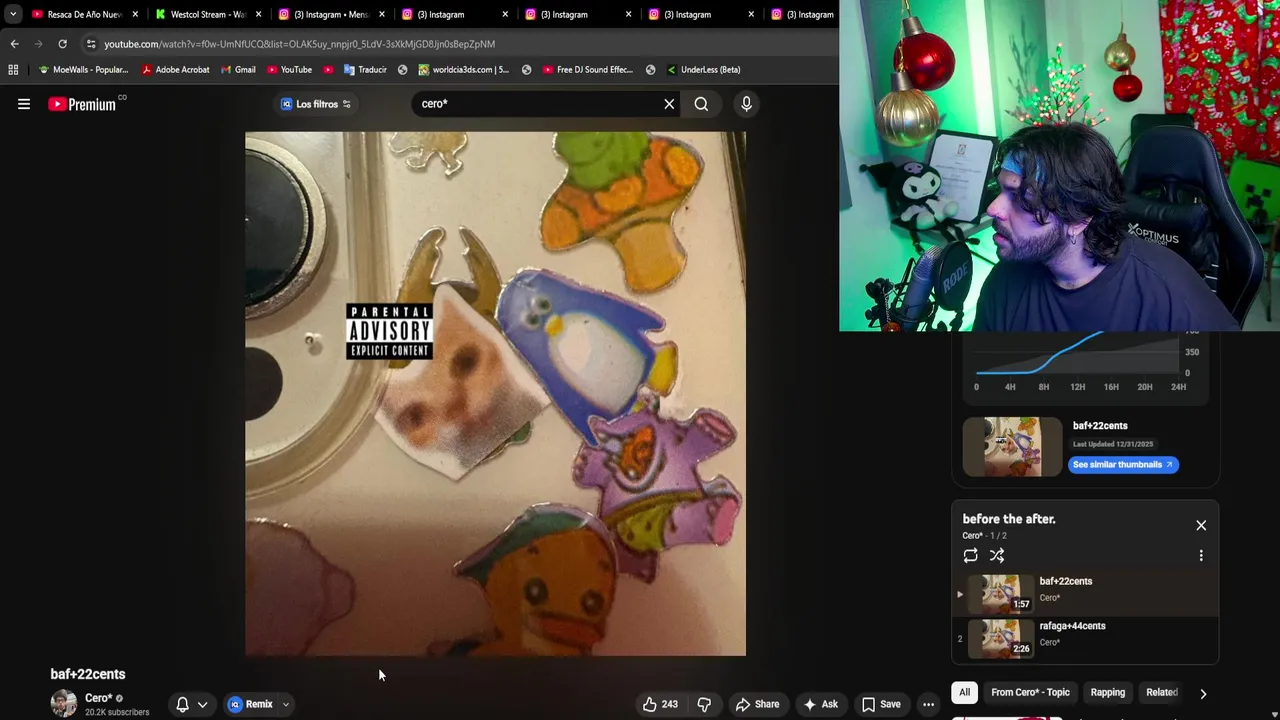
Task: Open the Ask AI button
Action: (820, 704)
